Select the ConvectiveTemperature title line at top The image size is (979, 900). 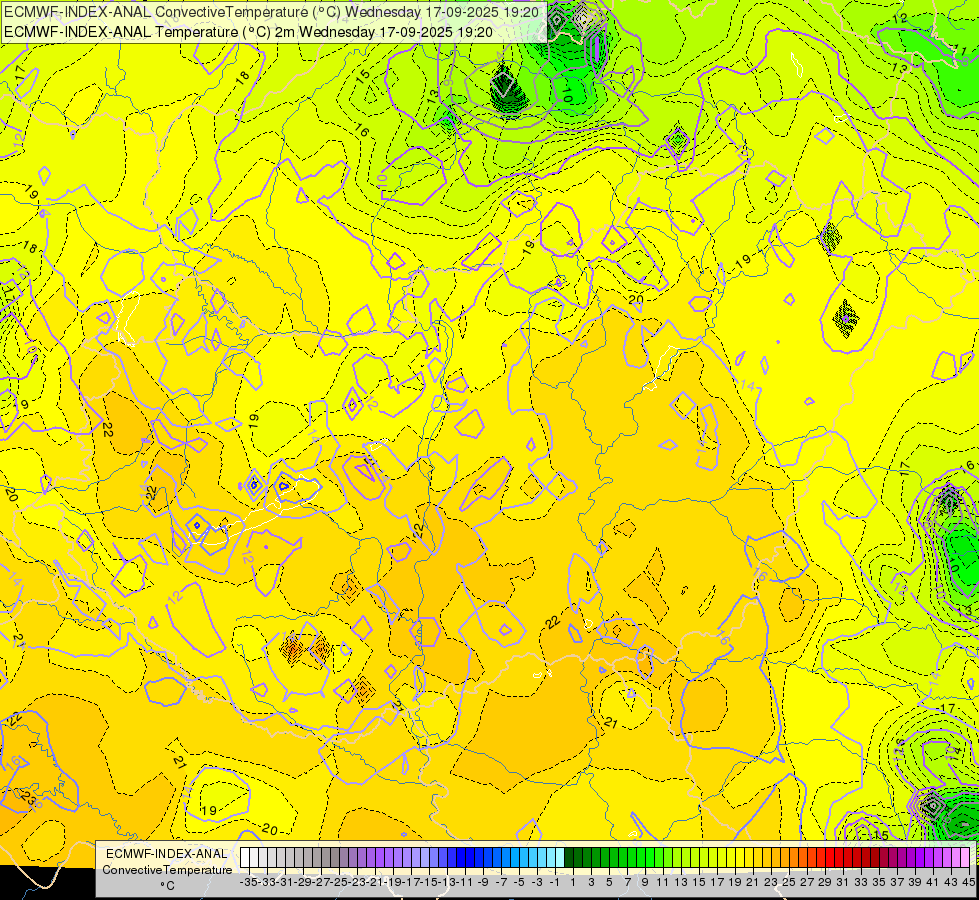tap(272, 11)
